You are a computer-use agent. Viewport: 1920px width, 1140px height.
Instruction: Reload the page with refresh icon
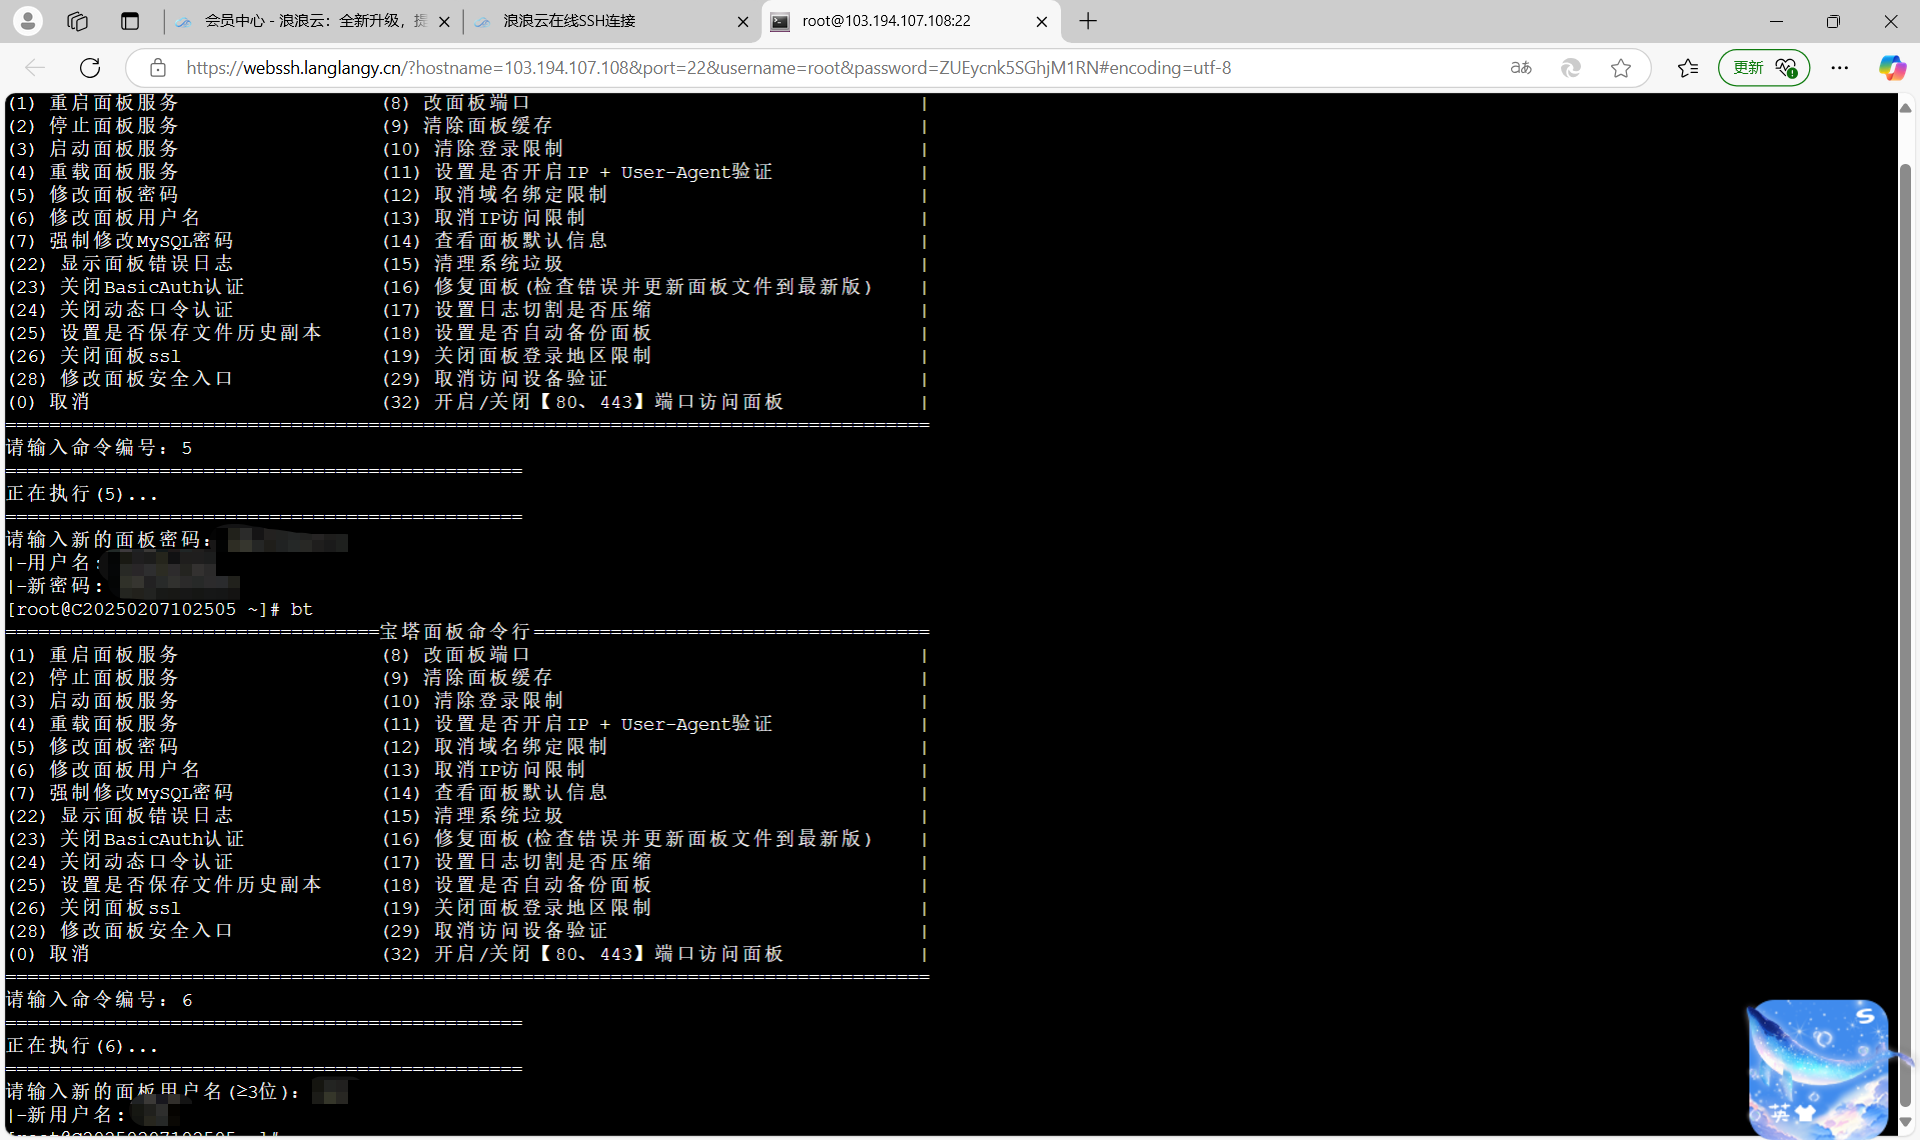pos(90,68)
